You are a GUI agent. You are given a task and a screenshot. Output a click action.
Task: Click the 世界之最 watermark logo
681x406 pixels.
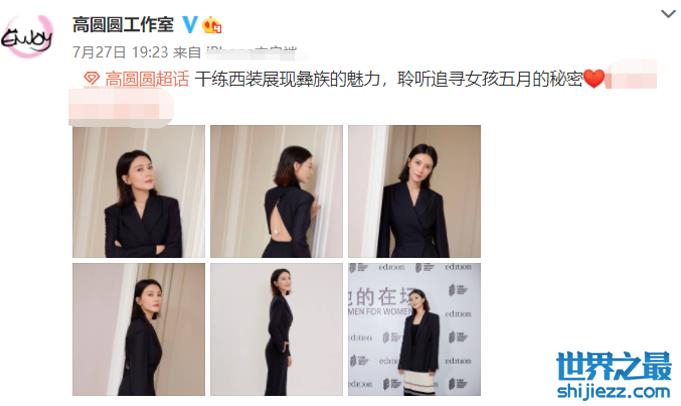[x=614, y=367]
